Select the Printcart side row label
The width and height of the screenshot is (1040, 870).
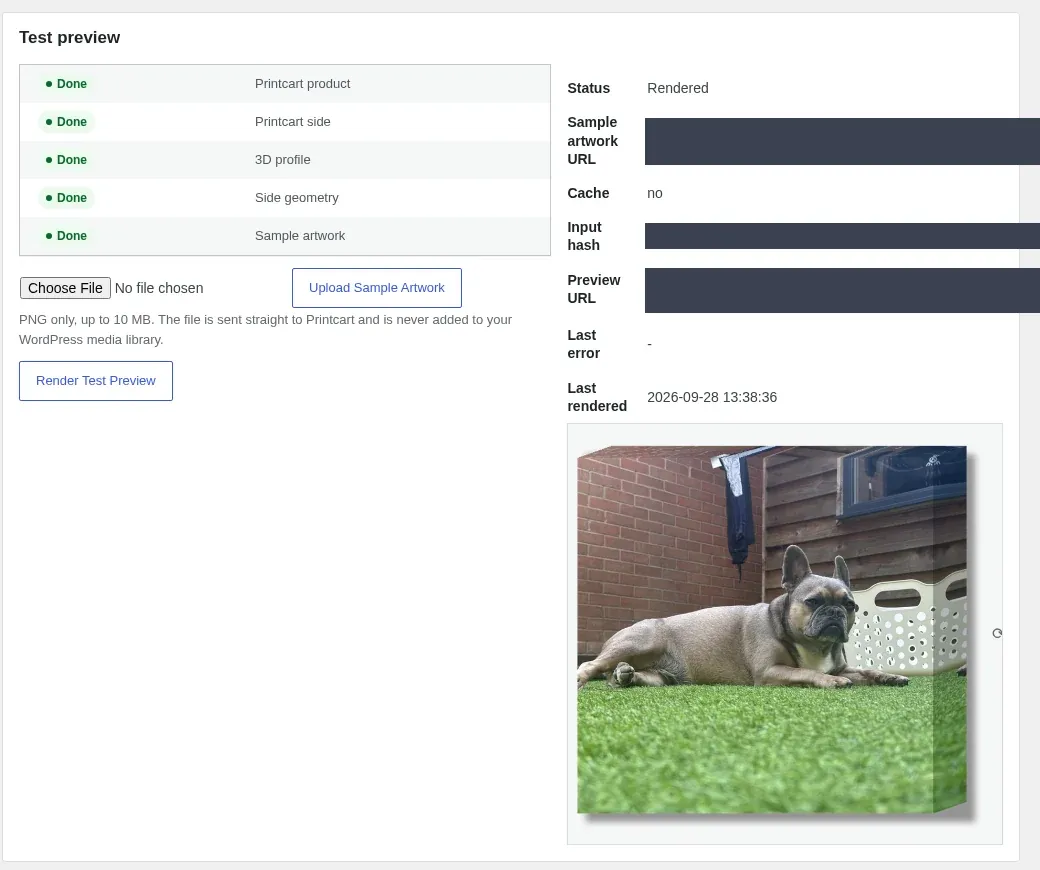click(x=292, y=122)
